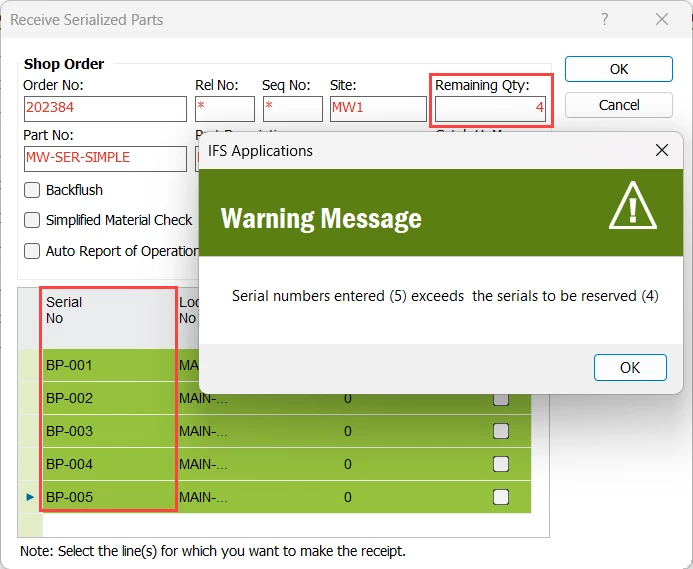The width and height of the screenshot is (693, 569).
Task: Click the MAIN-... location cell in BP-004 row
Action: (x=203, y=464)
